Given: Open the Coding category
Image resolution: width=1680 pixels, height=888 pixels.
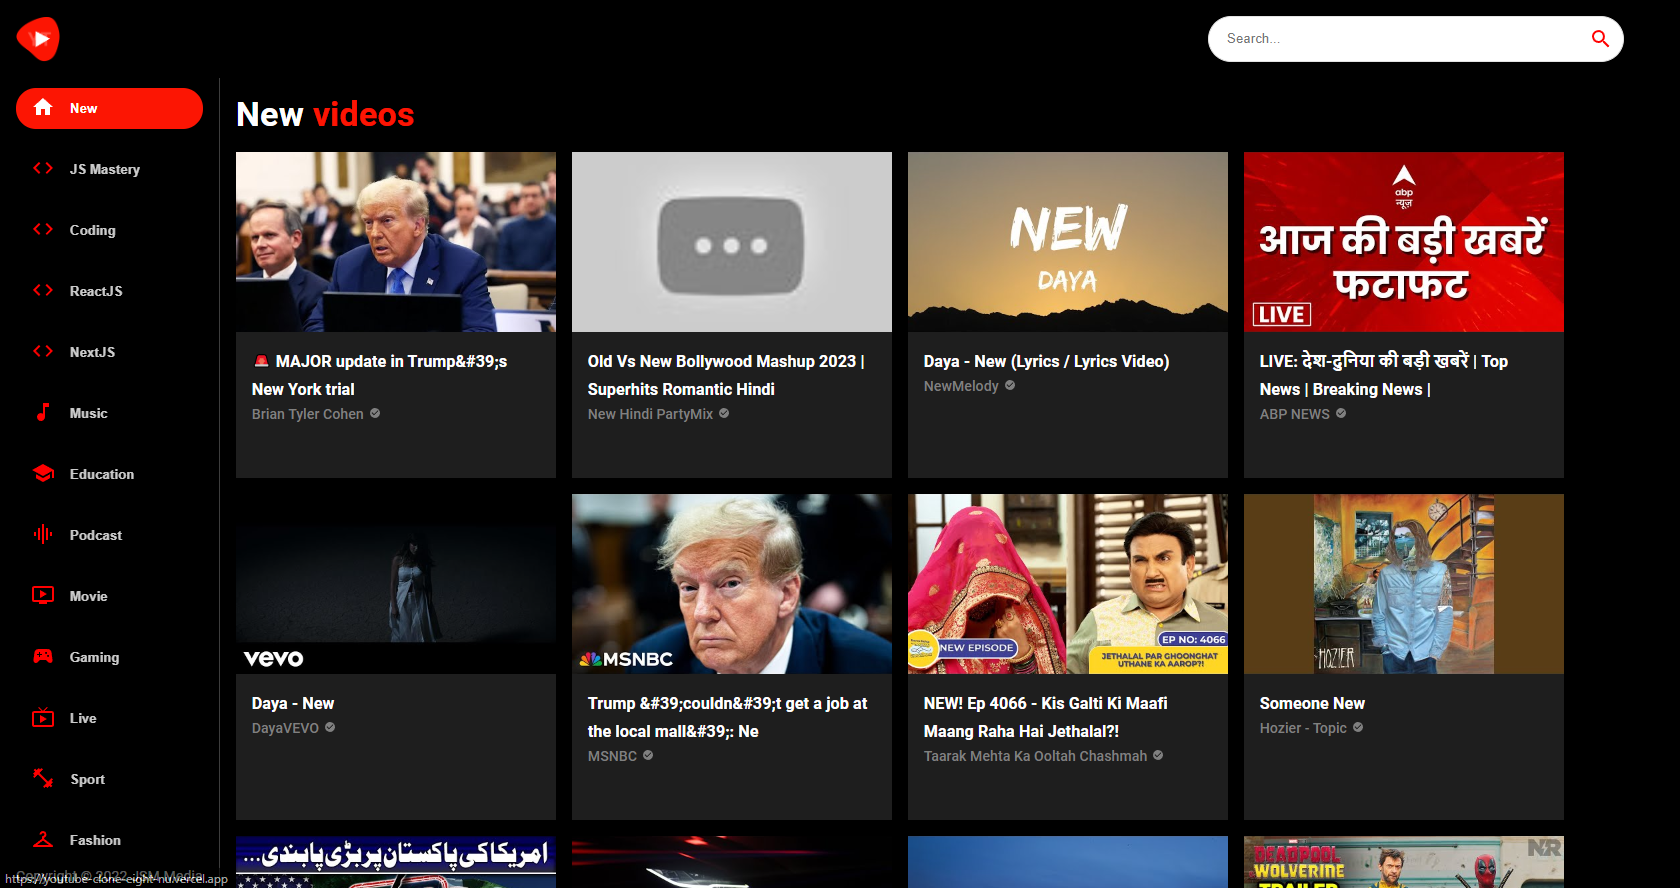Looking at the screenshot, I should [109, 230].
